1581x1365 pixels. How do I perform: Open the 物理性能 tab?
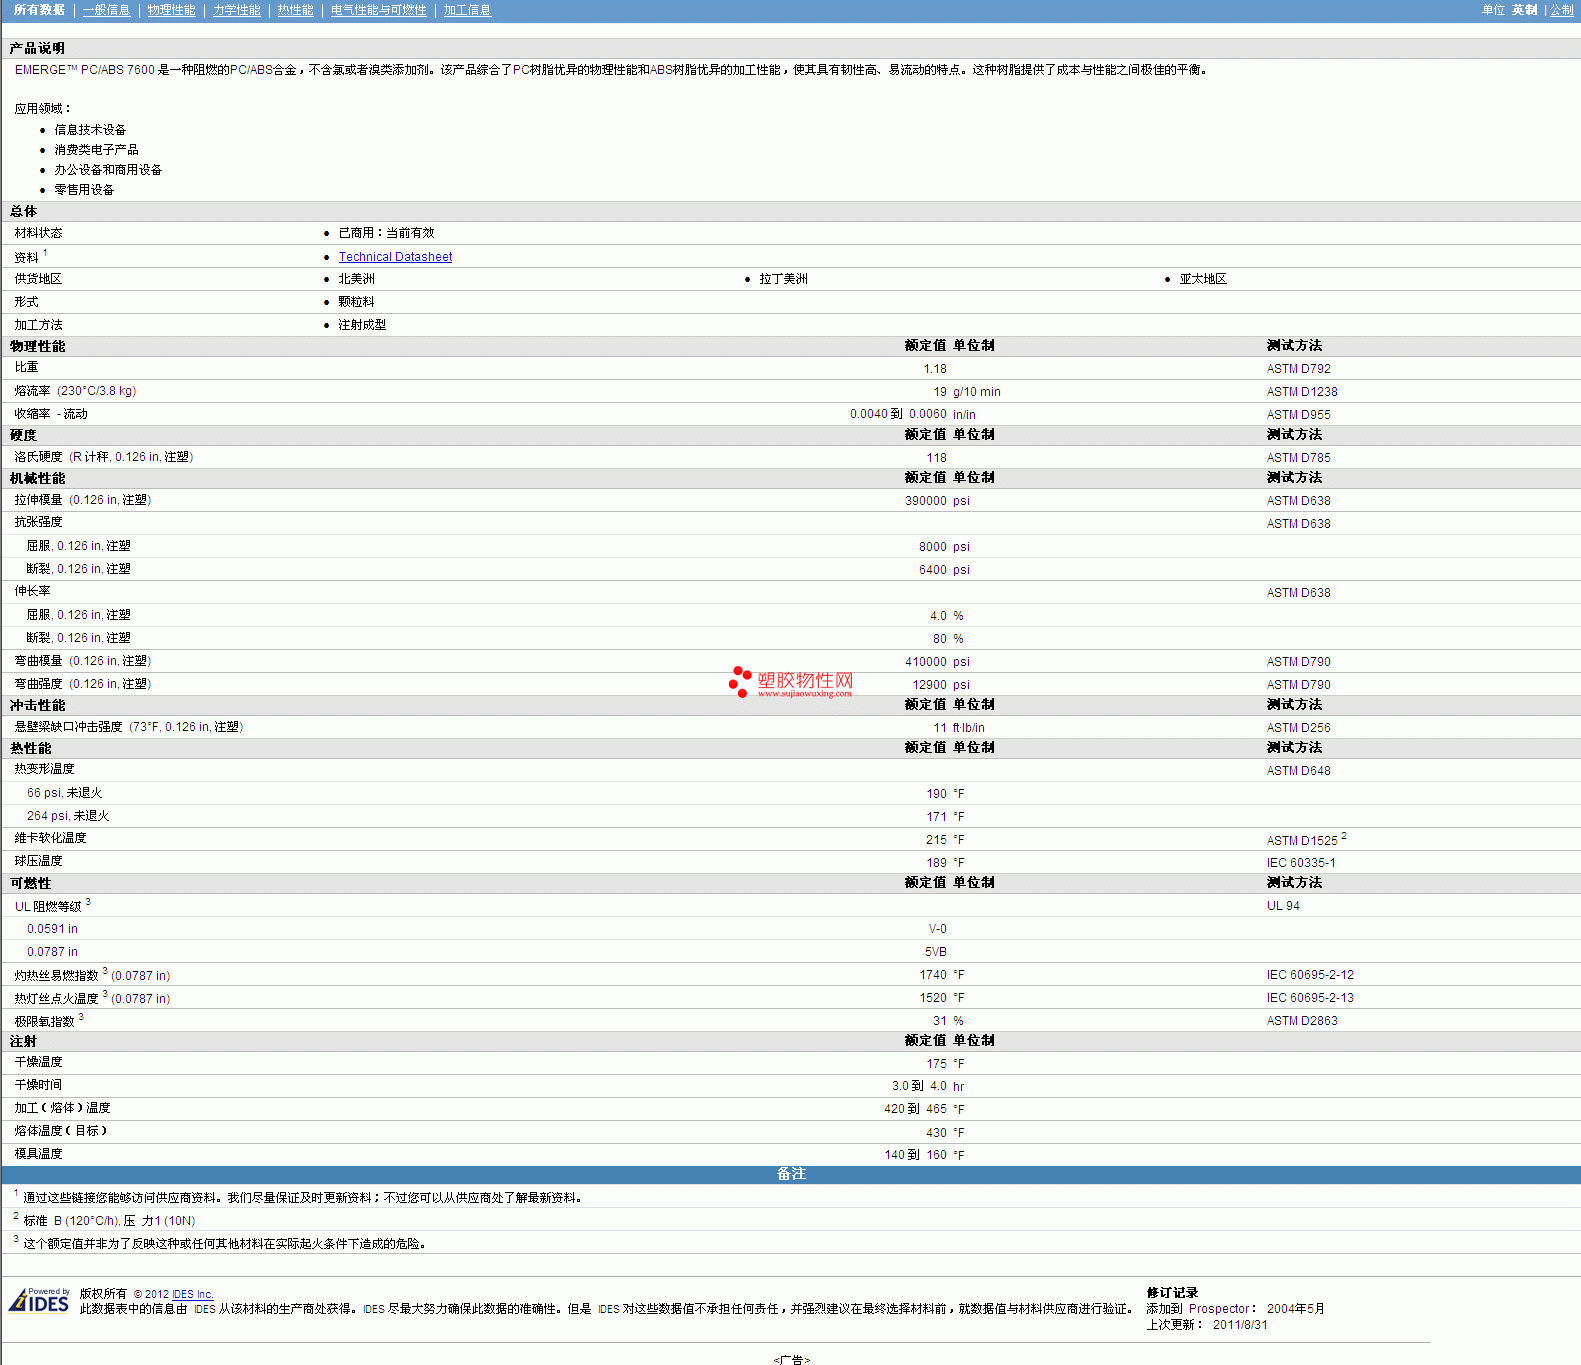pyautogui.click(x=171, y=10)
